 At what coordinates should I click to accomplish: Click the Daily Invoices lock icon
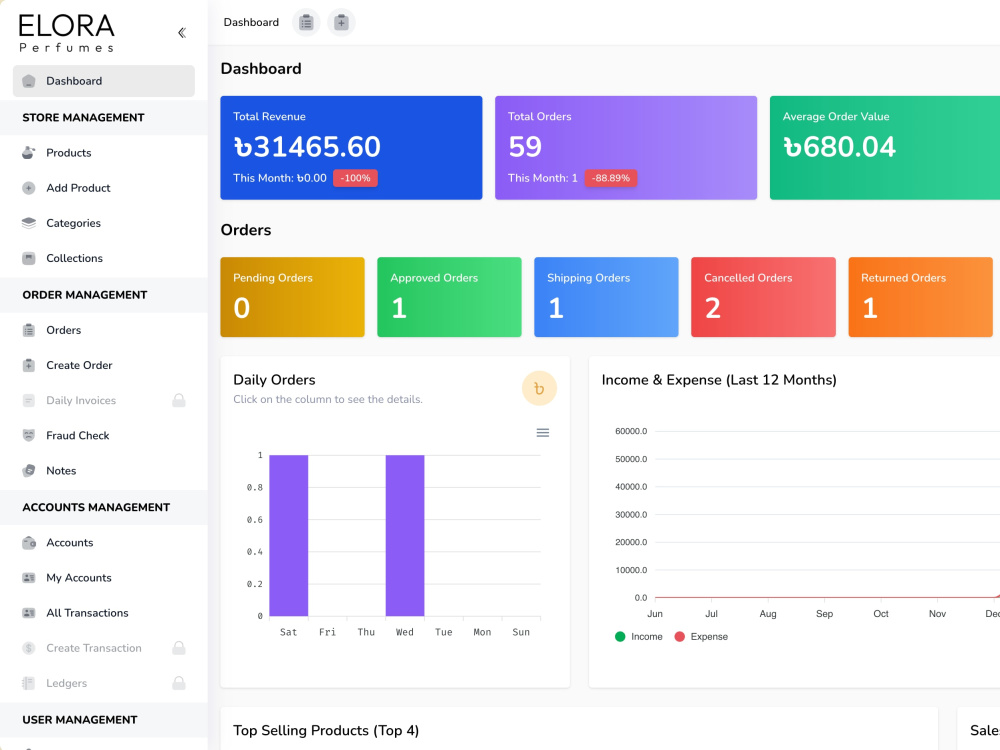pos(179,400)
